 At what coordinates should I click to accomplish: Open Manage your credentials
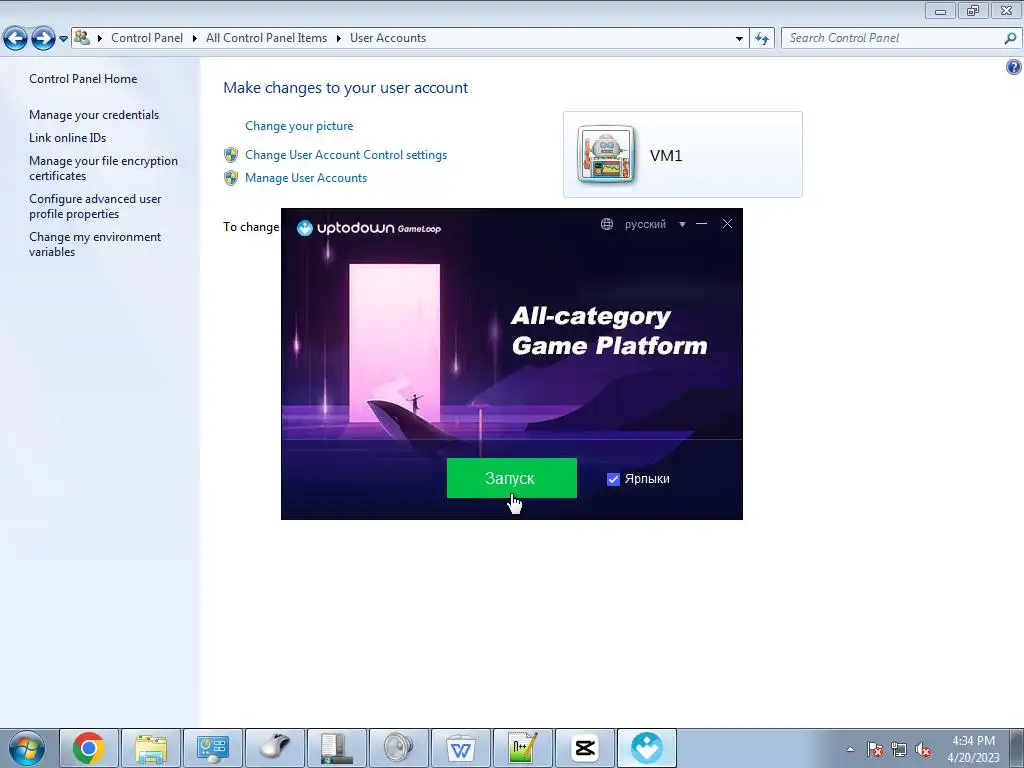click(94, 115)
